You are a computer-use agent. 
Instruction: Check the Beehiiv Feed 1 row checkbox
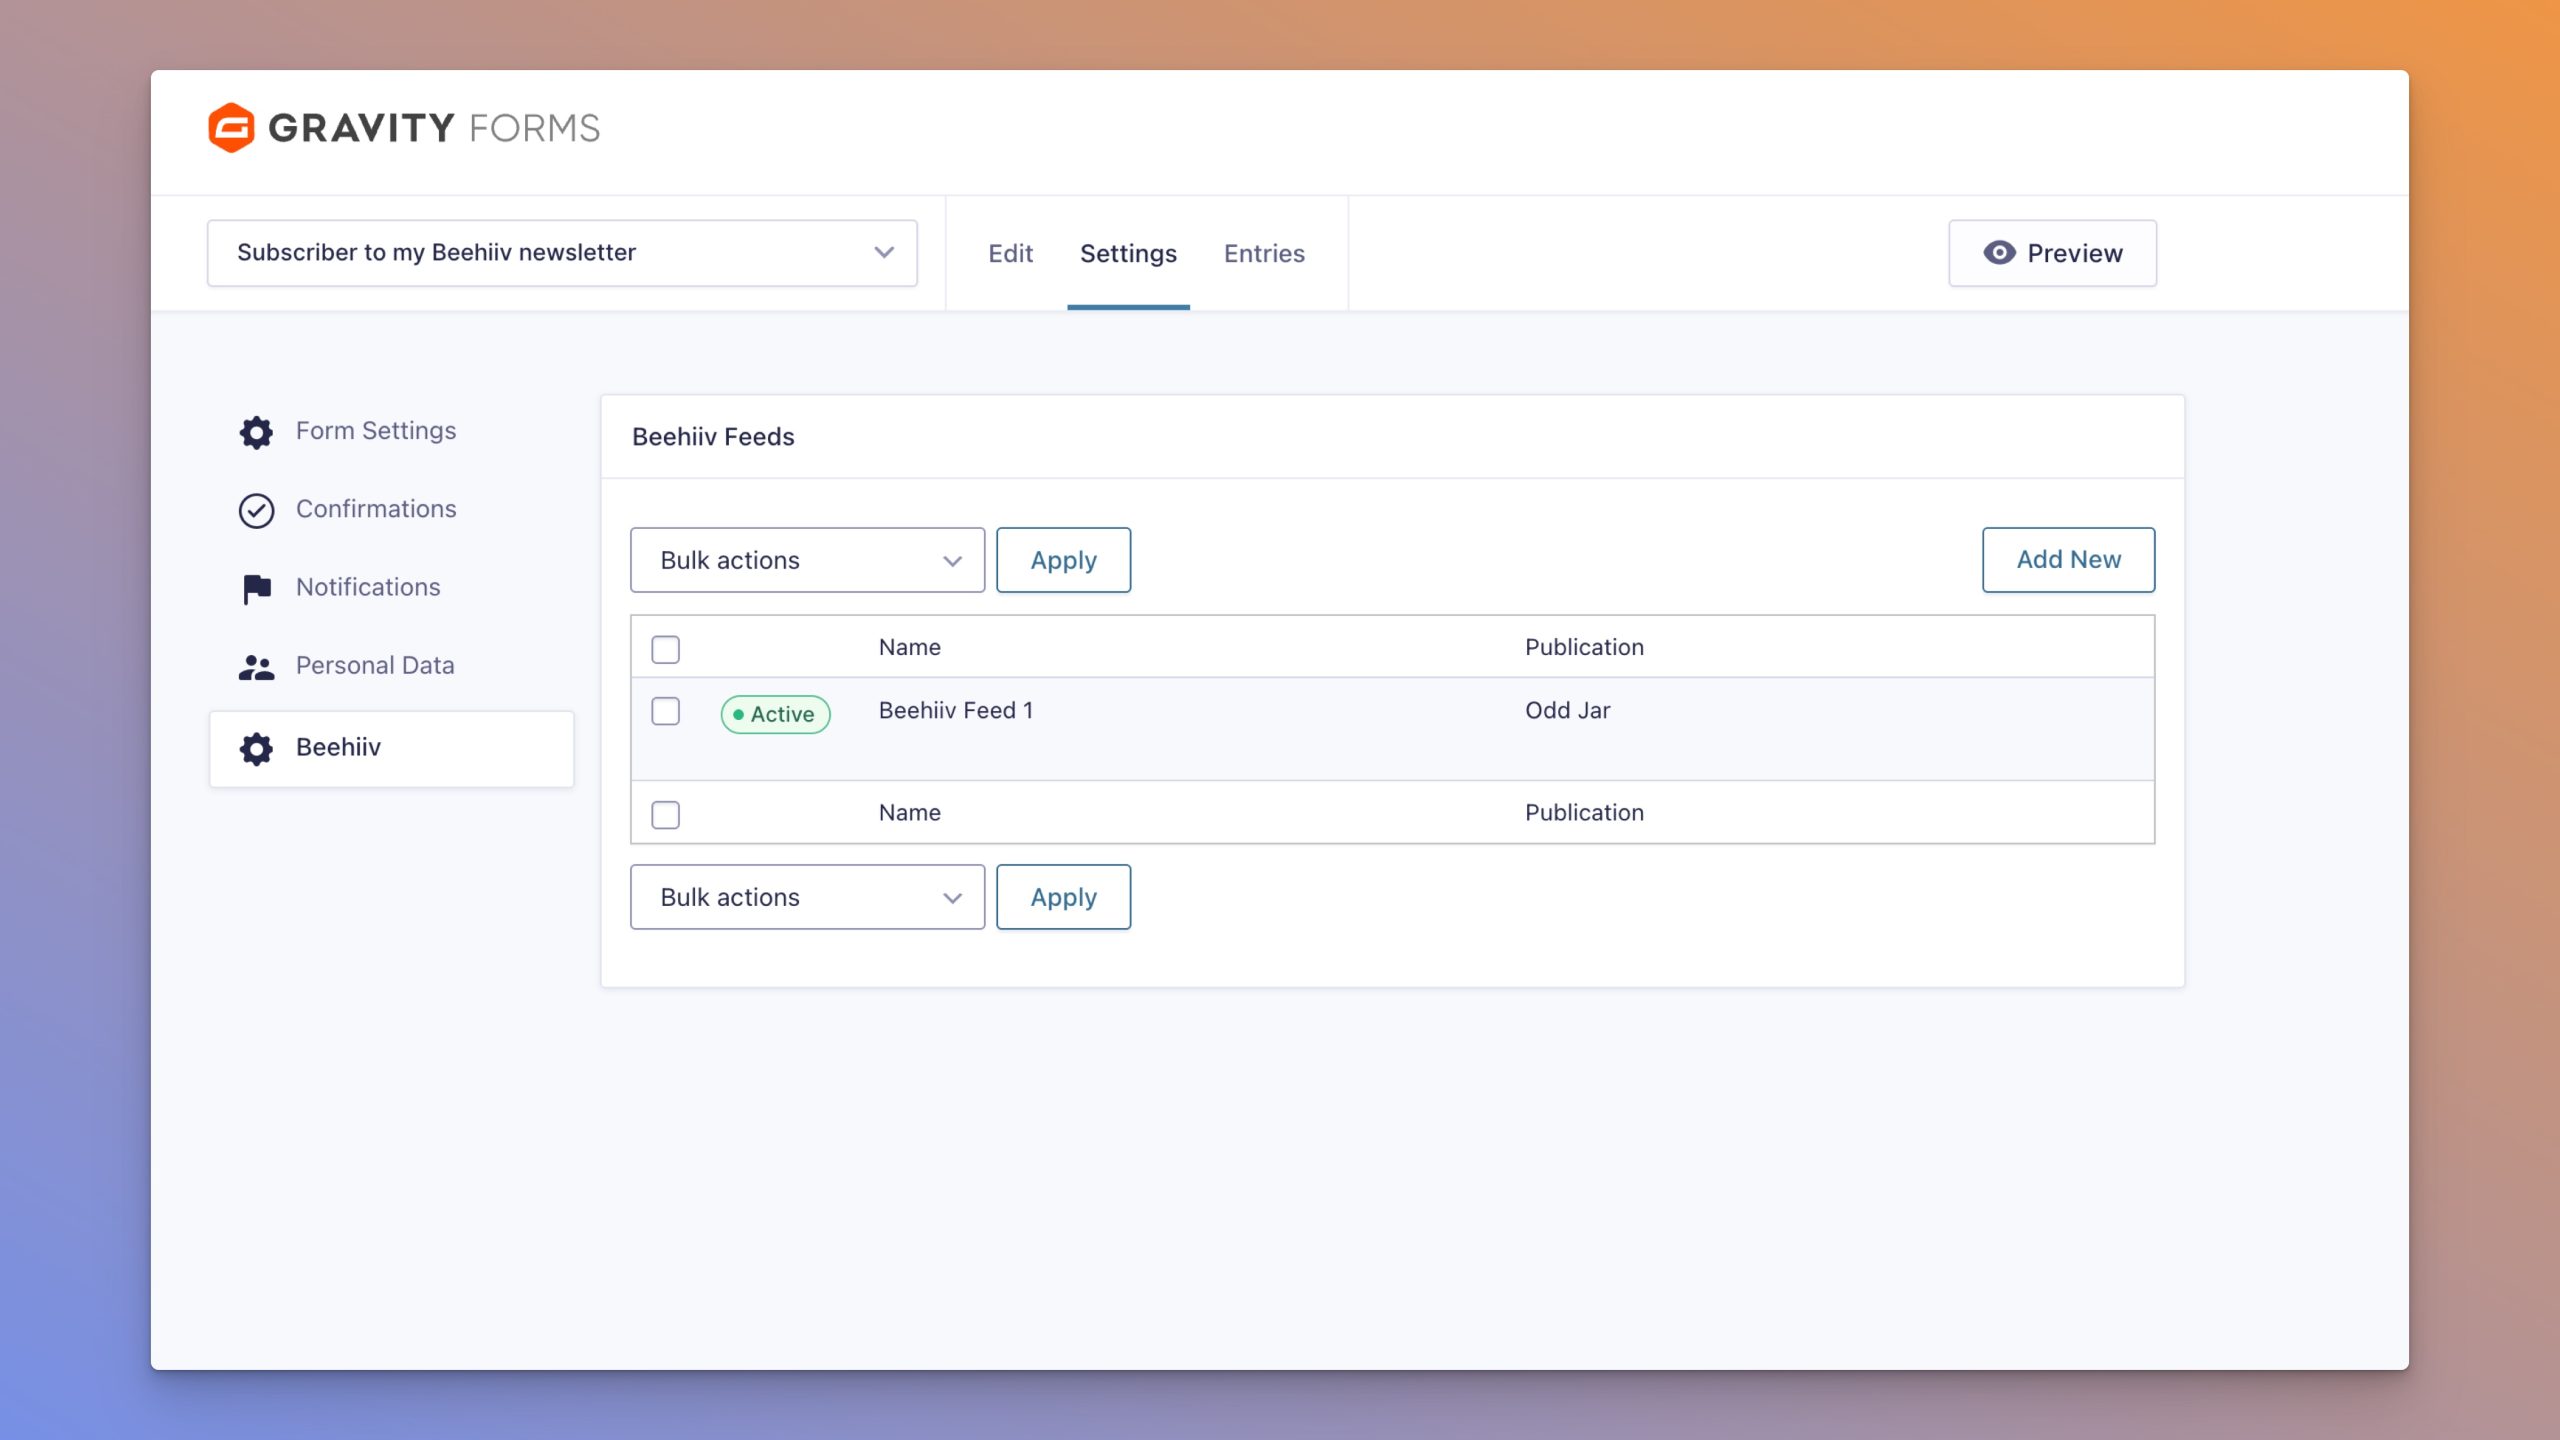click(665, 711)
